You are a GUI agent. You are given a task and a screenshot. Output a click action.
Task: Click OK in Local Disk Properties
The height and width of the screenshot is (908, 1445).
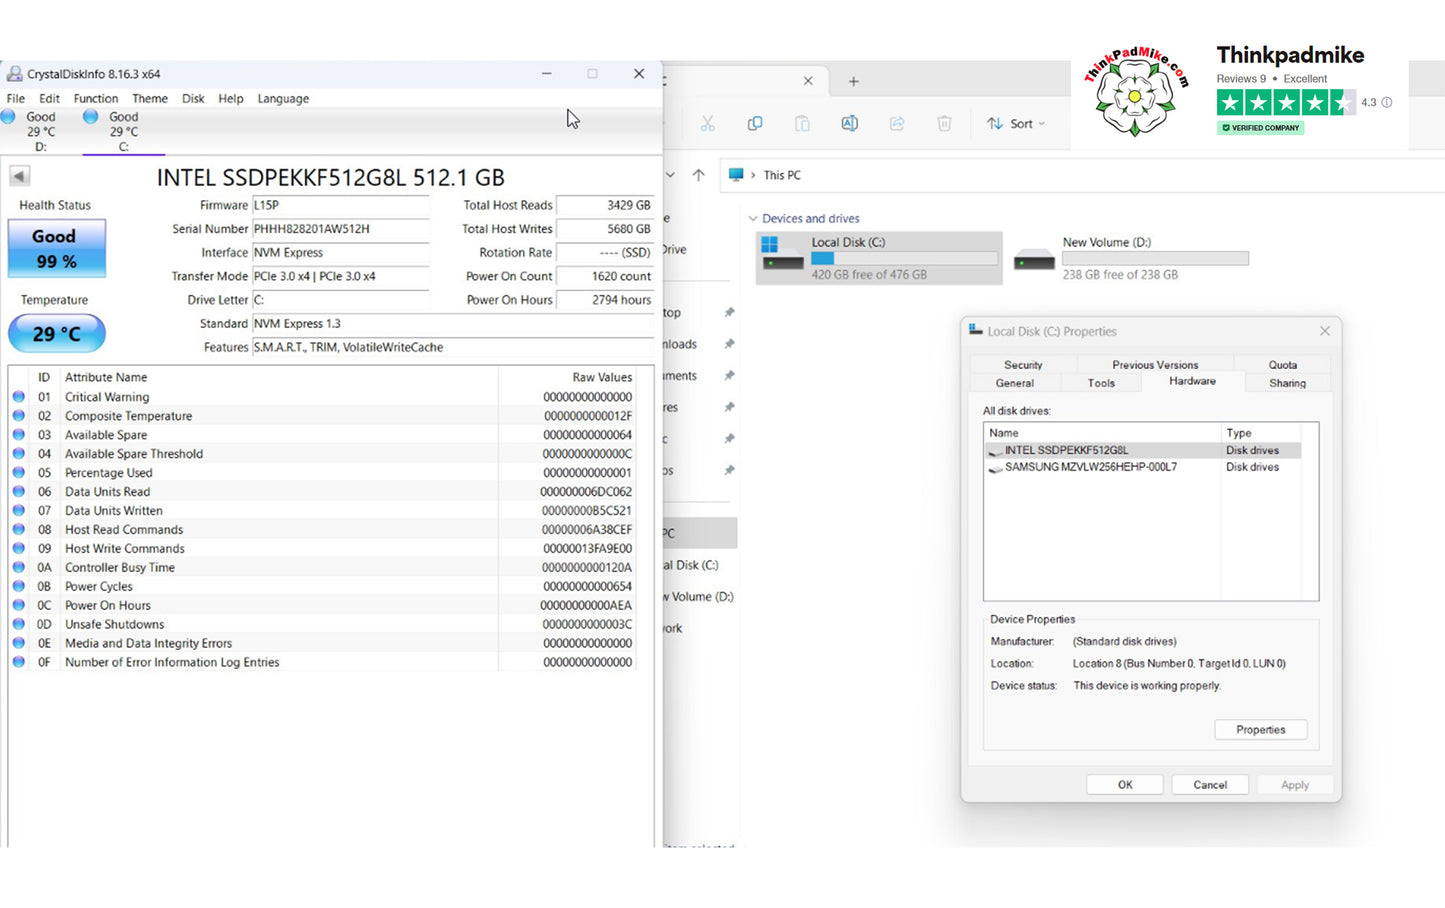[1125, 785]
